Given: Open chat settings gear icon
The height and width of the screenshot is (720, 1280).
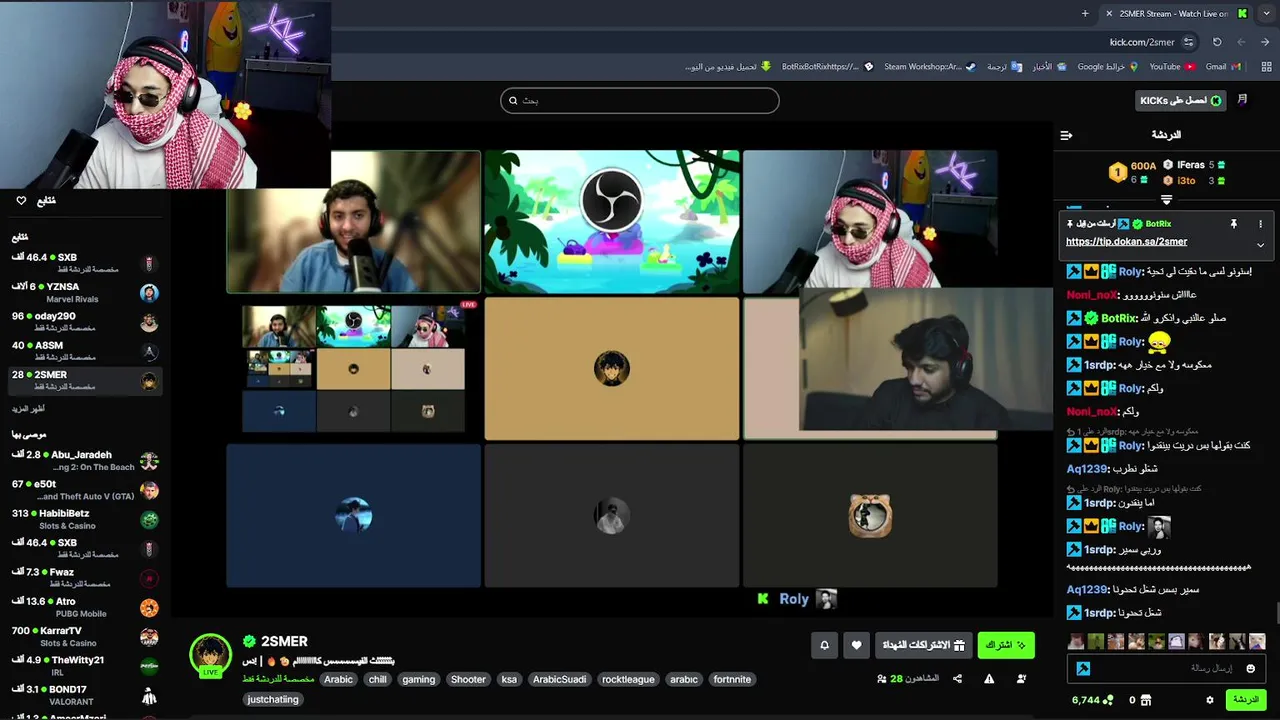Looking at the screenshot, I should 1209,700.
